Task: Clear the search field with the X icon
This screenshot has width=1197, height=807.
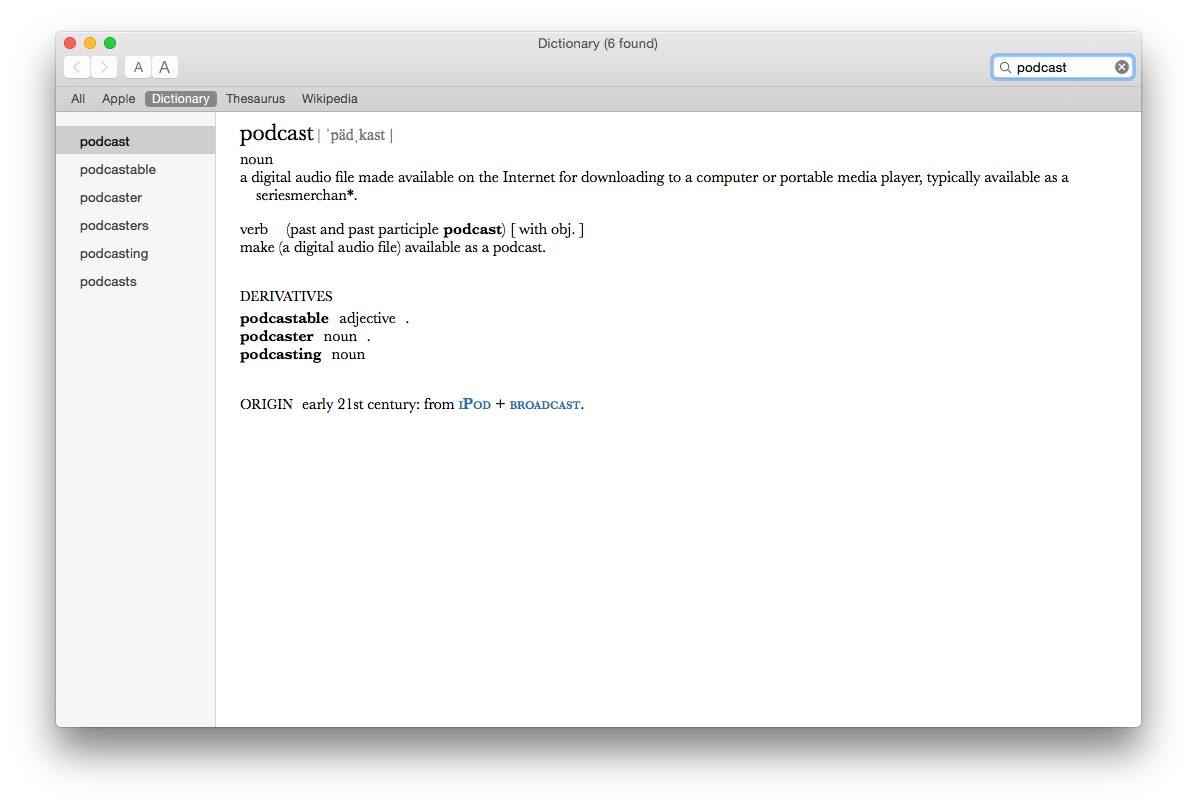Action: coord(1121,67)
